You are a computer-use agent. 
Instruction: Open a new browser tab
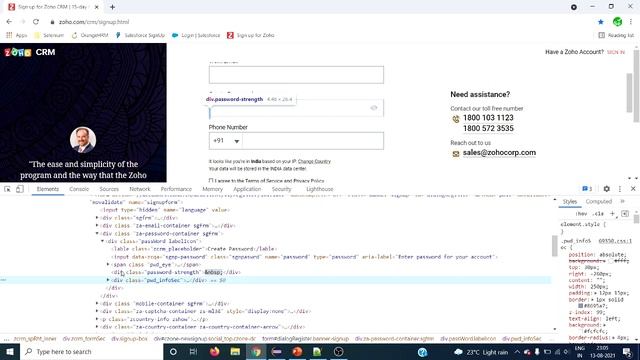(112, 7)
